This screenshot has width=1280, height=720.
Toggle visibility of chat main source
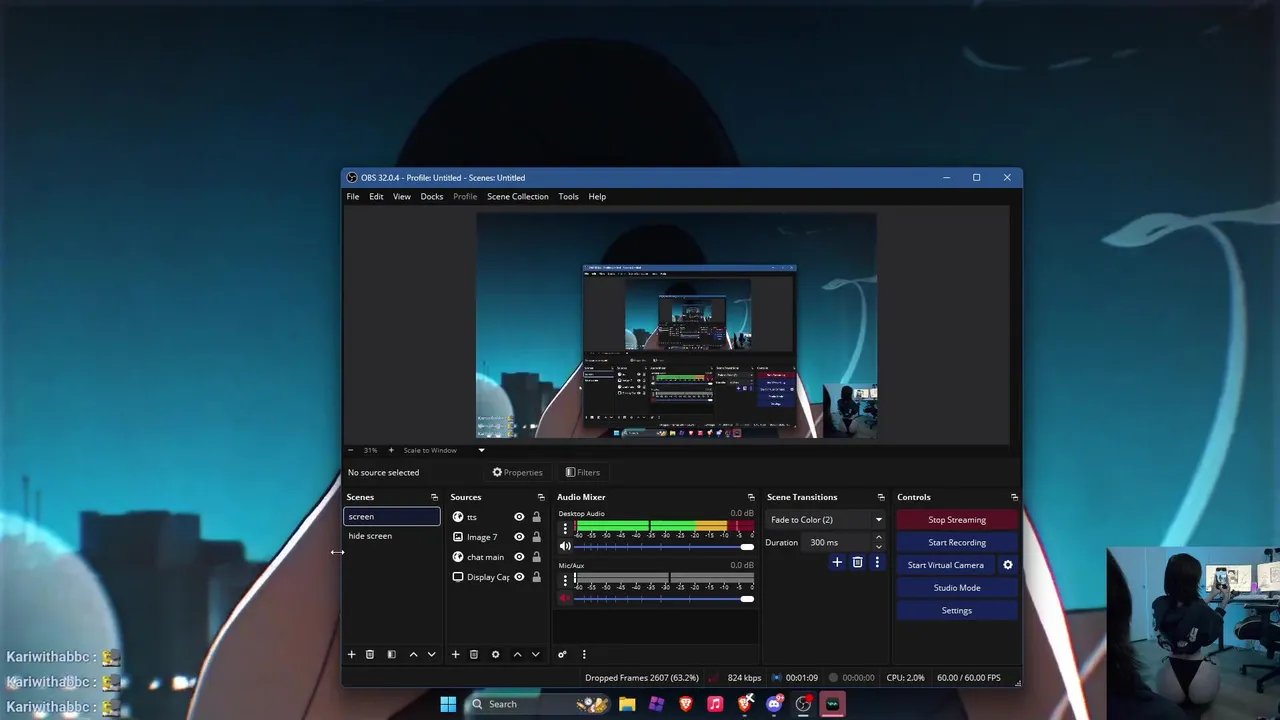[x=519, y=557]
